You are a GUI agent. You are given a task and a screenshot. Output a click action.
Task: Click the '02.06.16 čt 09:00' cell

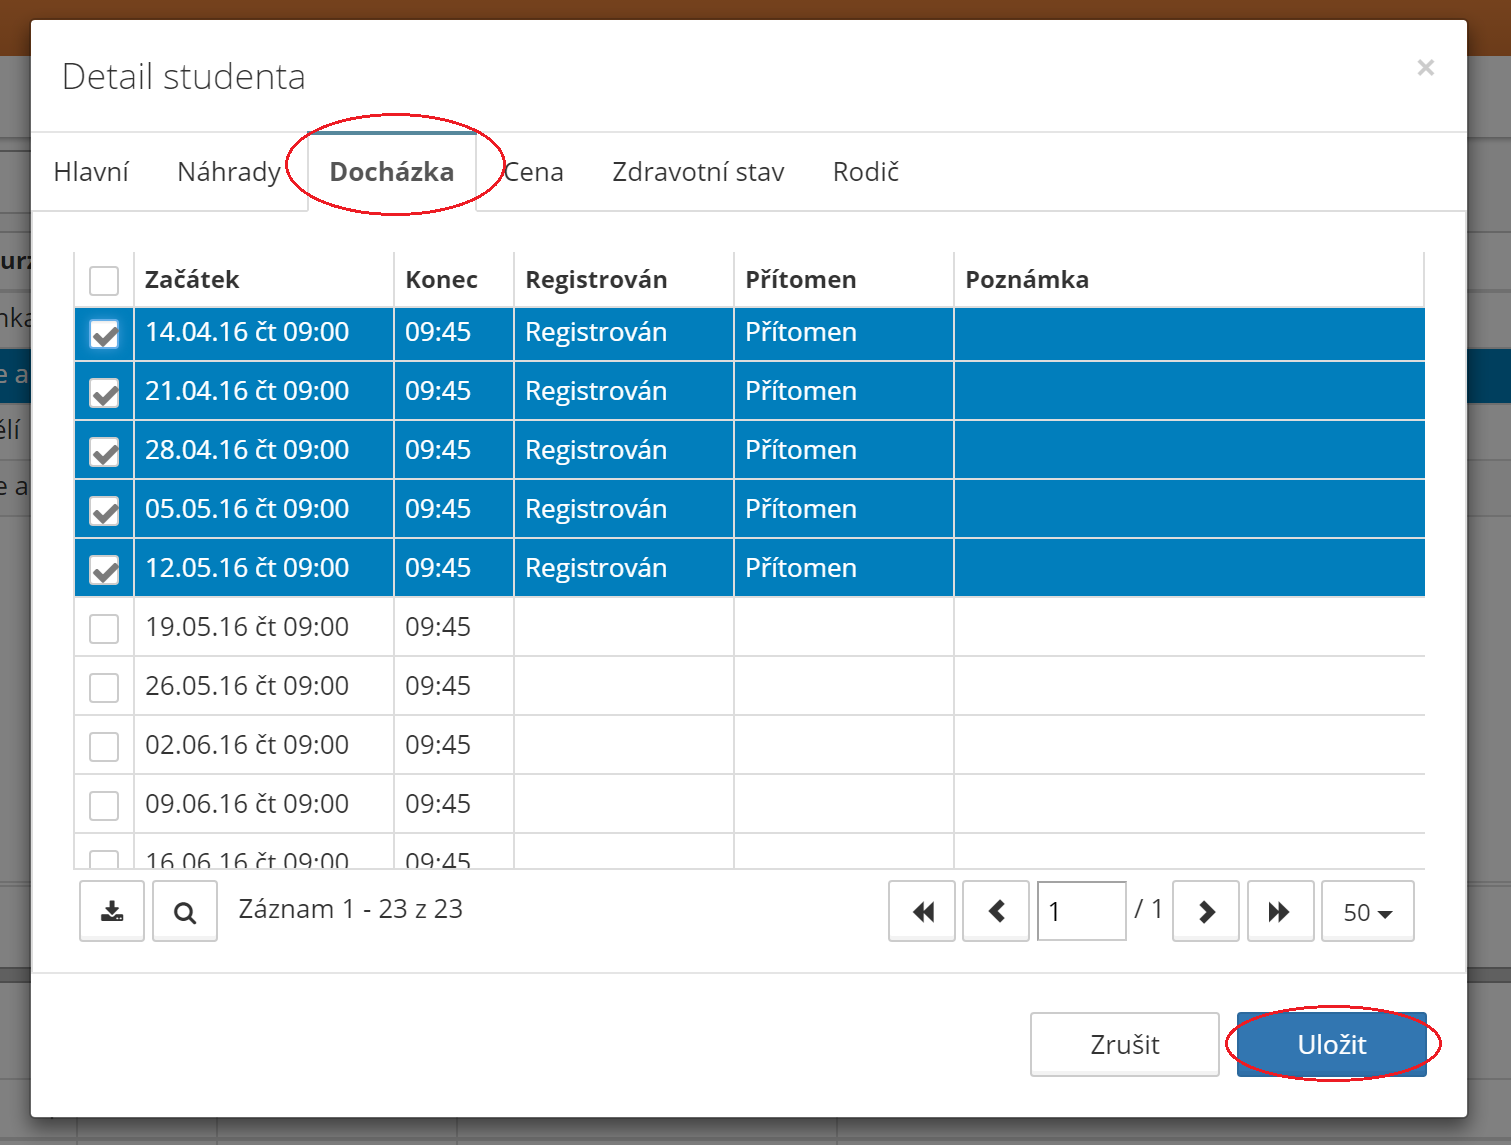point(264,745)
